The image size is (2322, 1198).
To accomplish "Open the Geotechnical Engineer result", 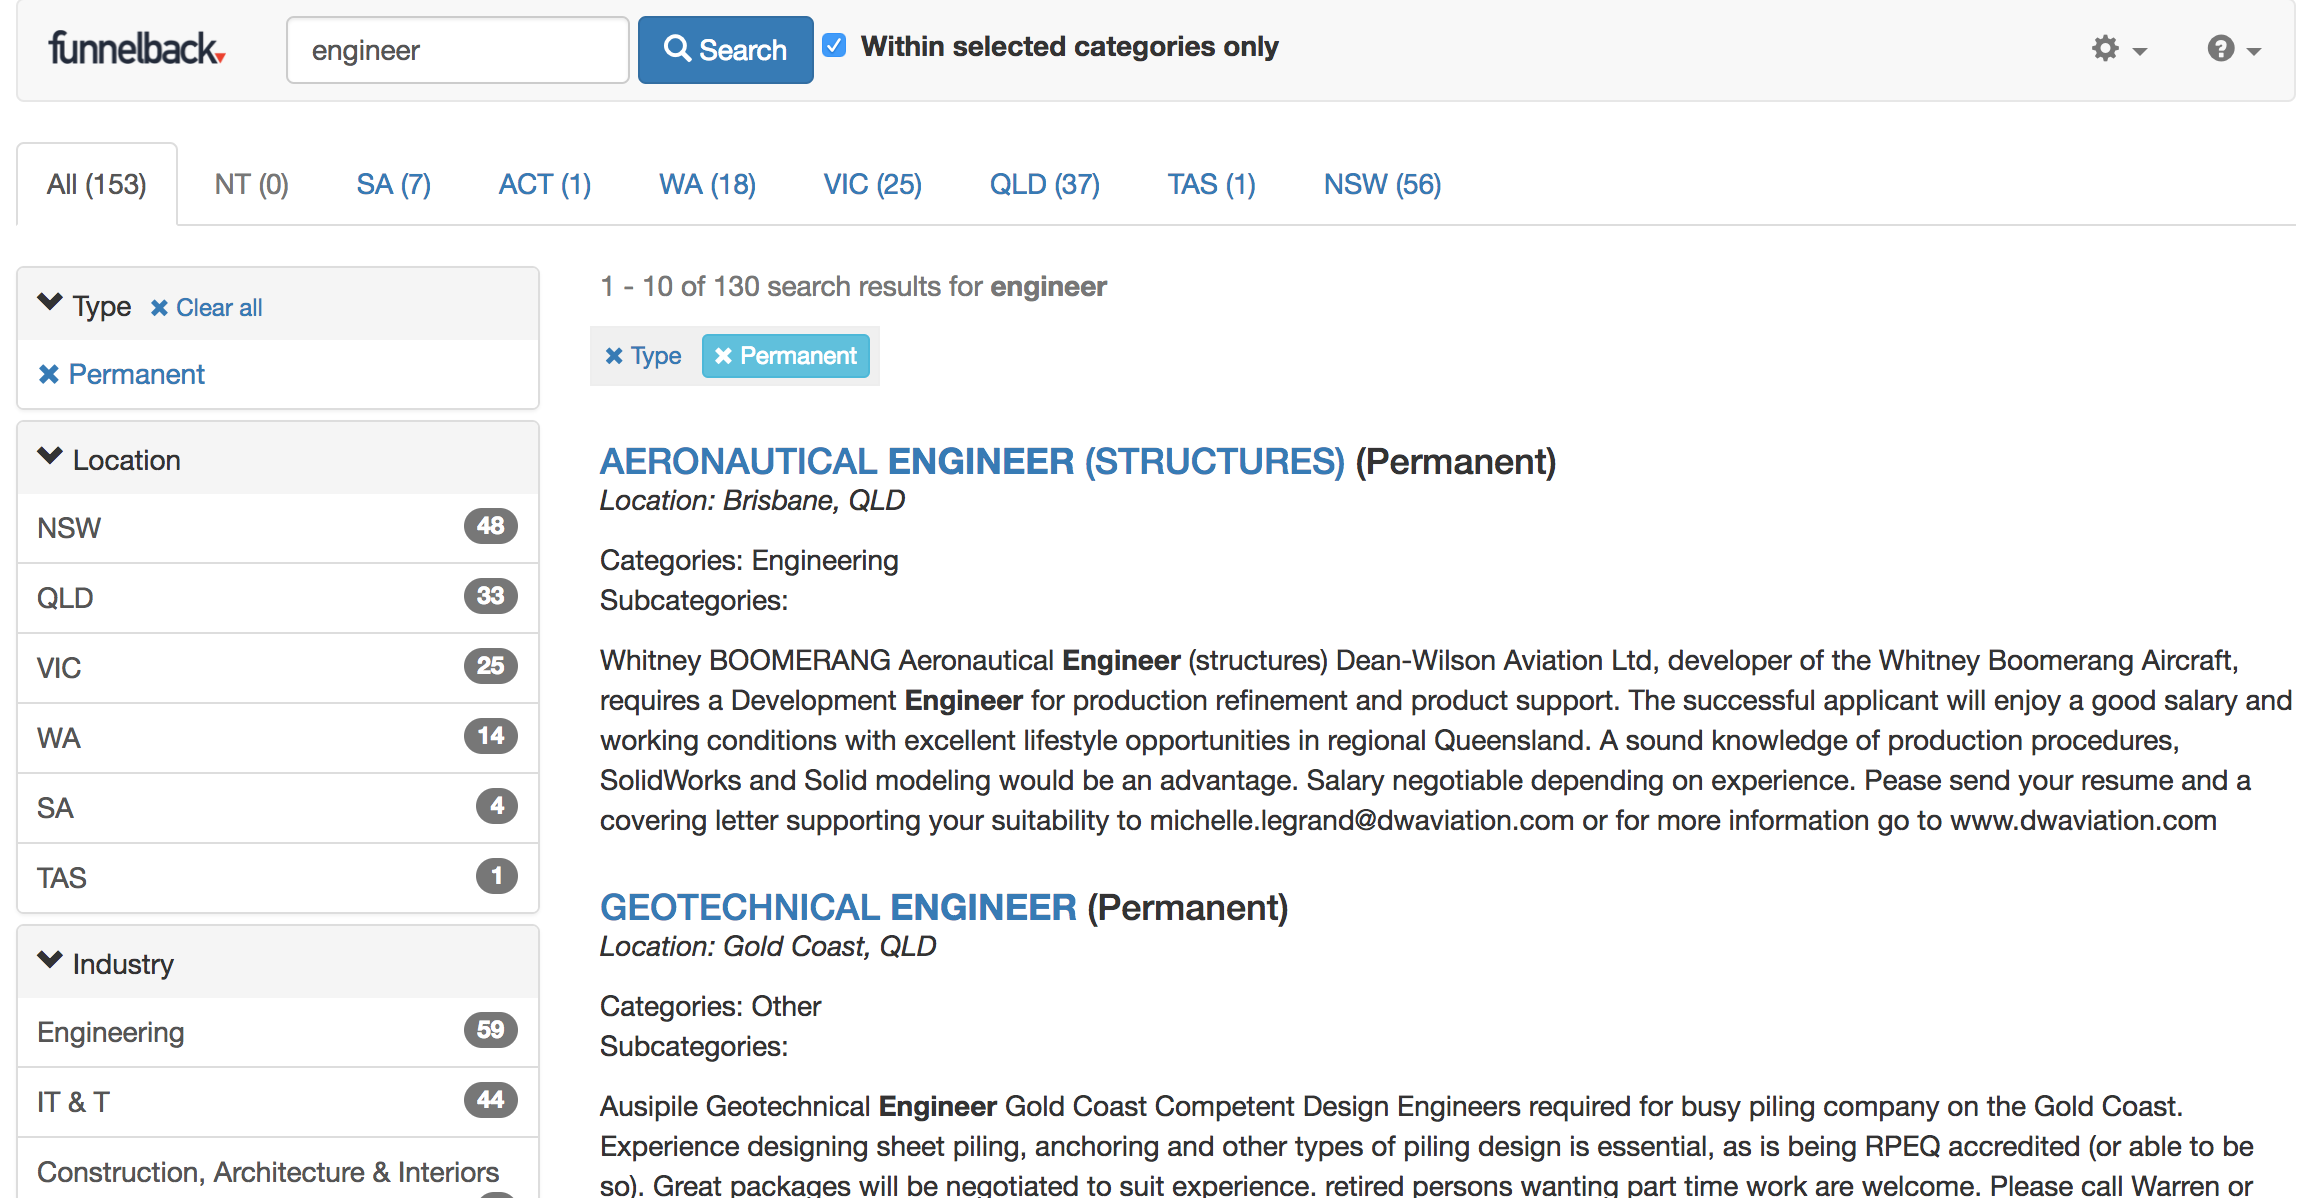I will coord(837,907).
